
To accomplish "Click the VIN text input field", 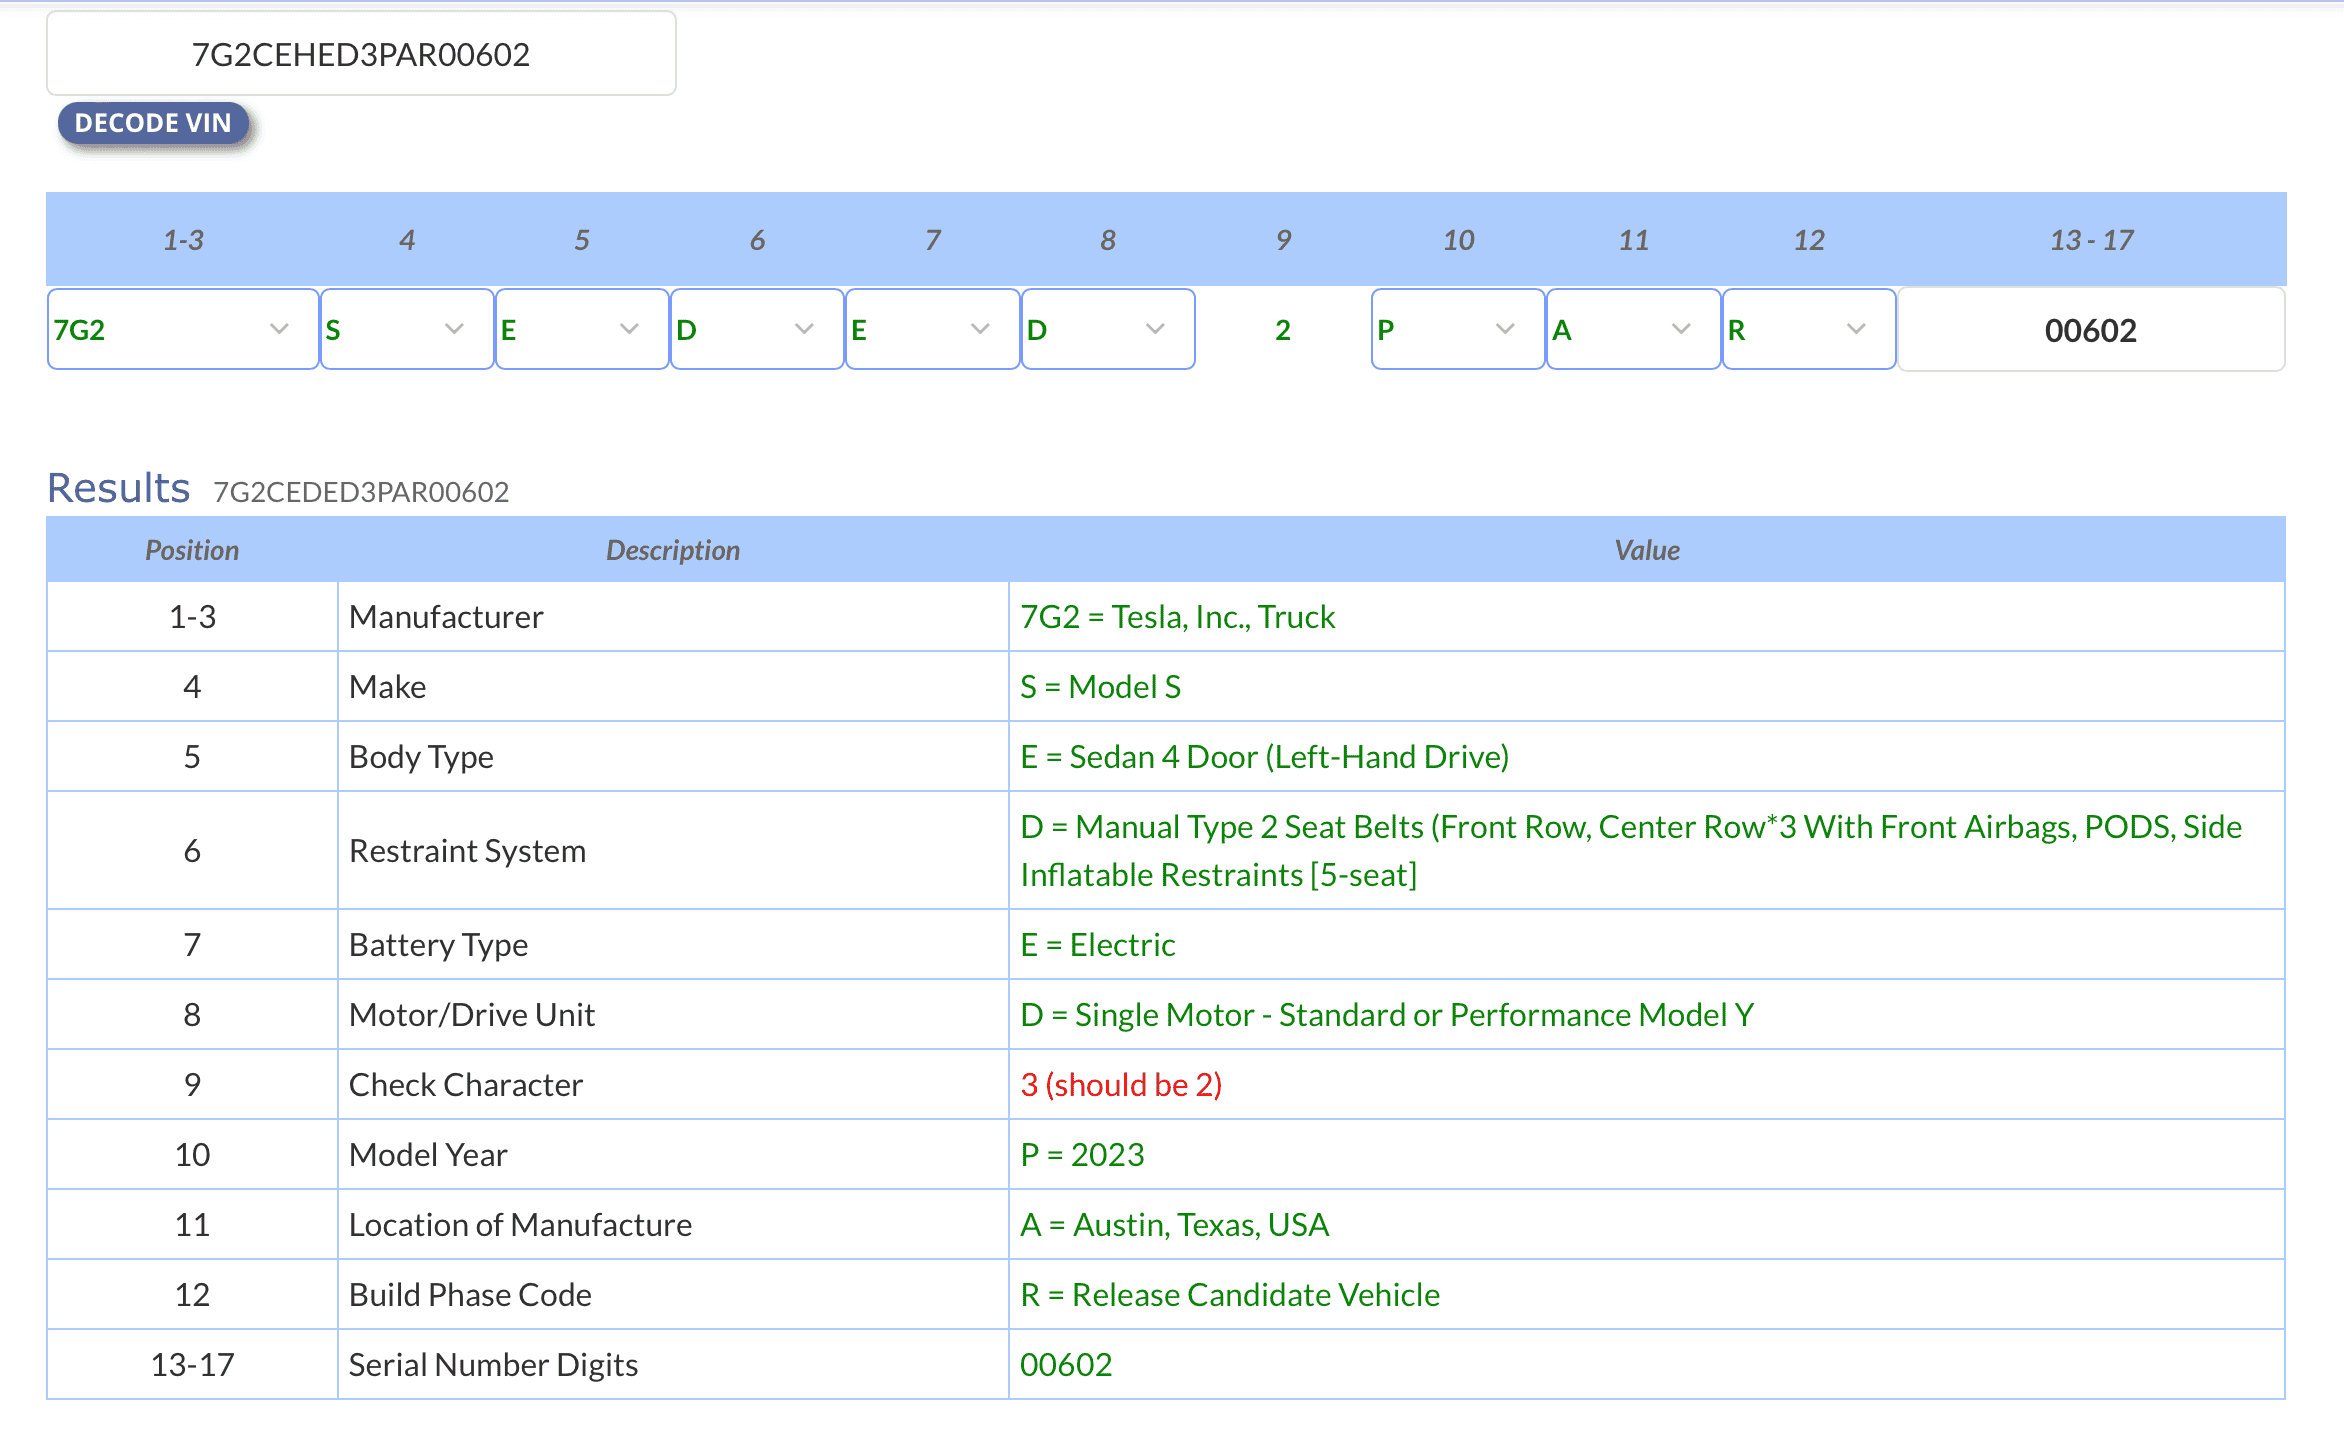I will tap(361, 54).
